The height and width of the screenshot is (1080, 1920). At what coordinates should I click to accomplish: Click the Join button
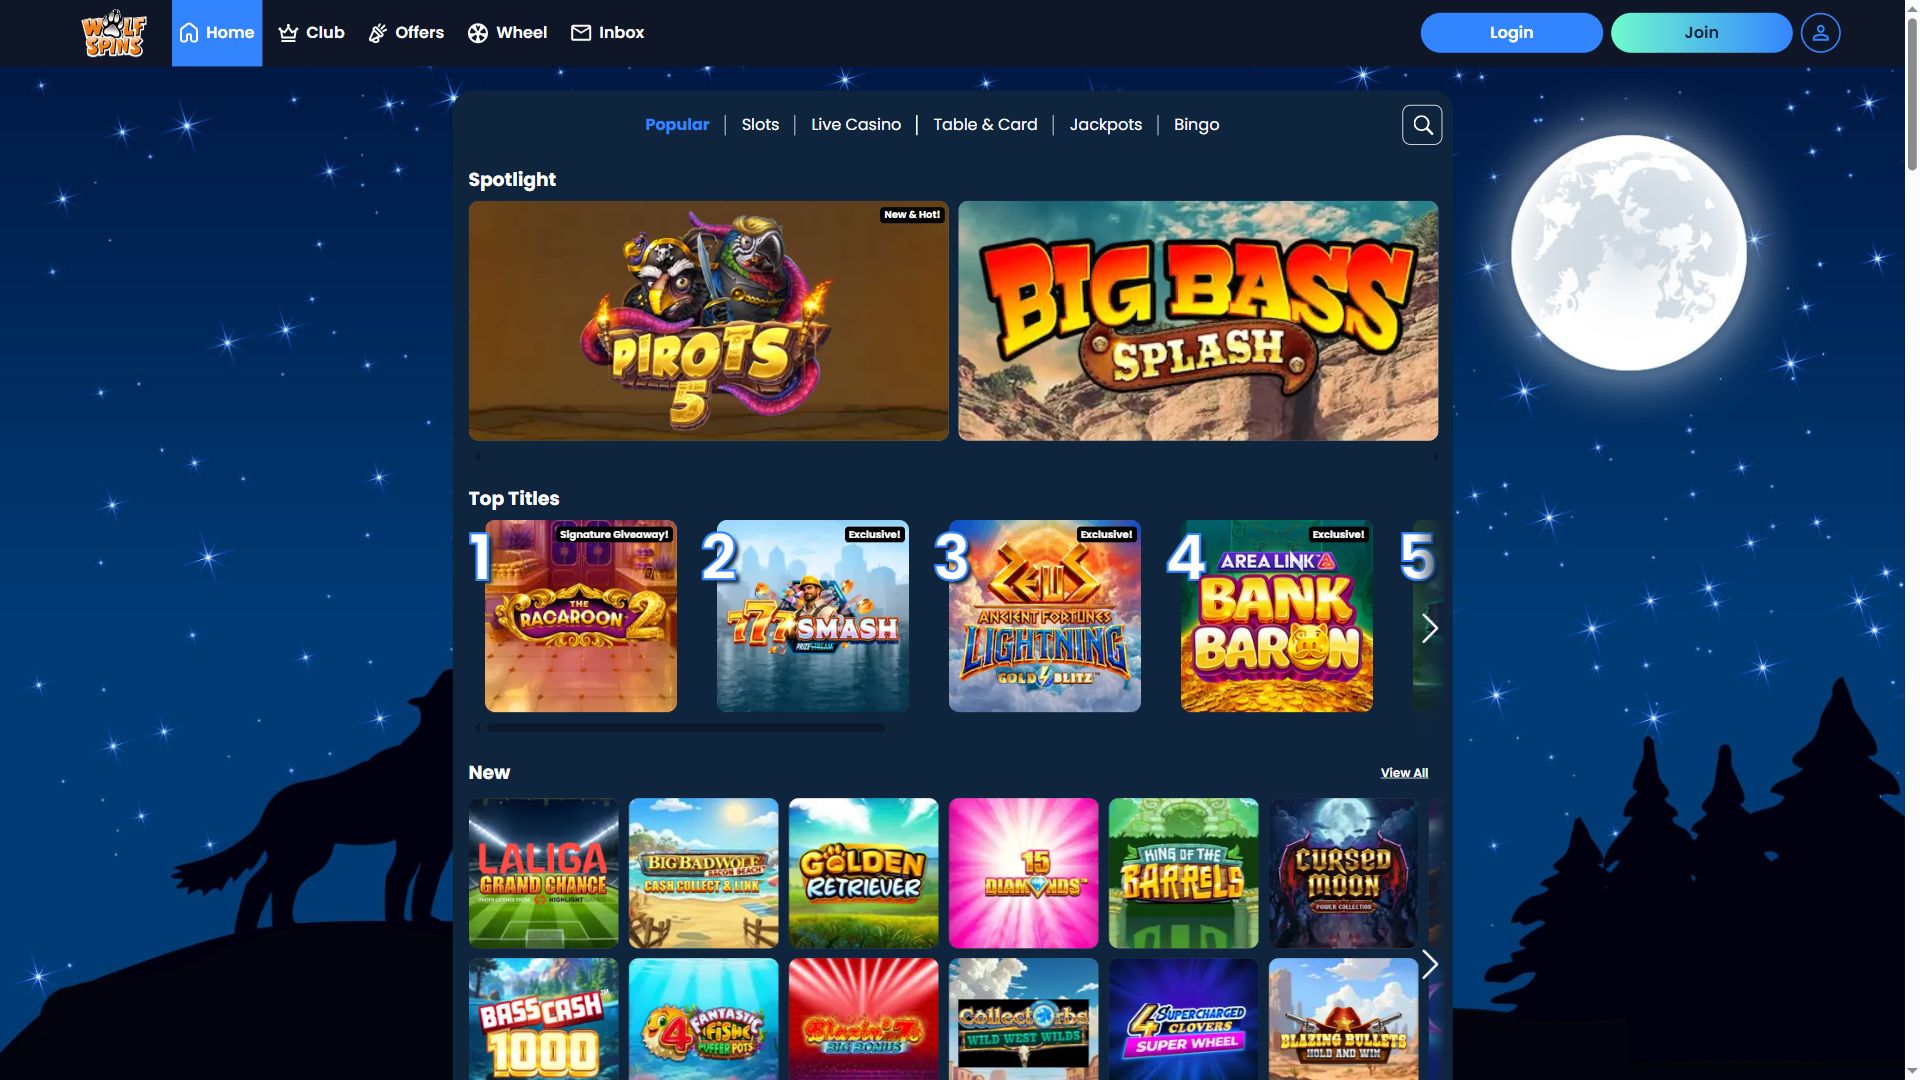click(1701, 33)
